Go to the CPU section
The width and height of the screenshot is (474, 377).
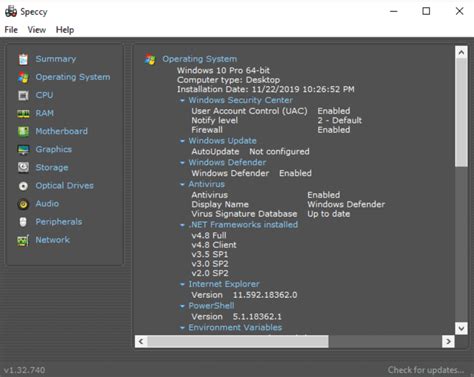(44, 95)
